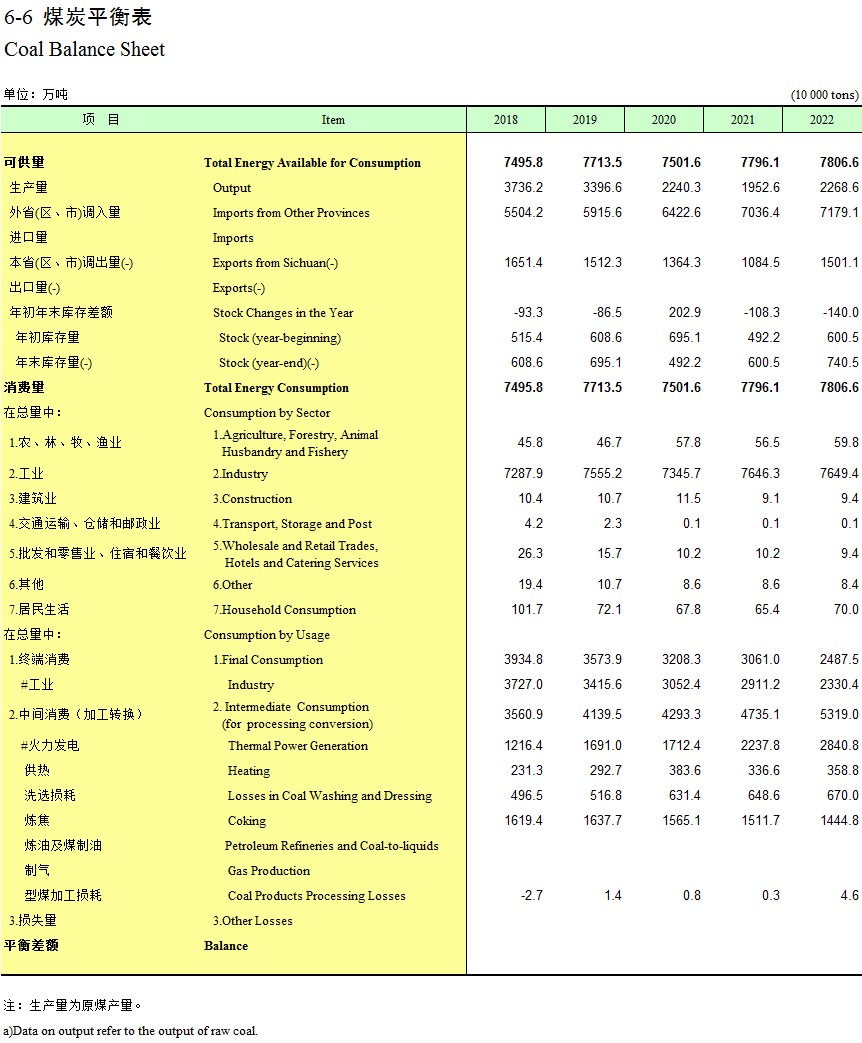Click 'Heating' row label
862x1043 pixels.
(x=249, y=772)
